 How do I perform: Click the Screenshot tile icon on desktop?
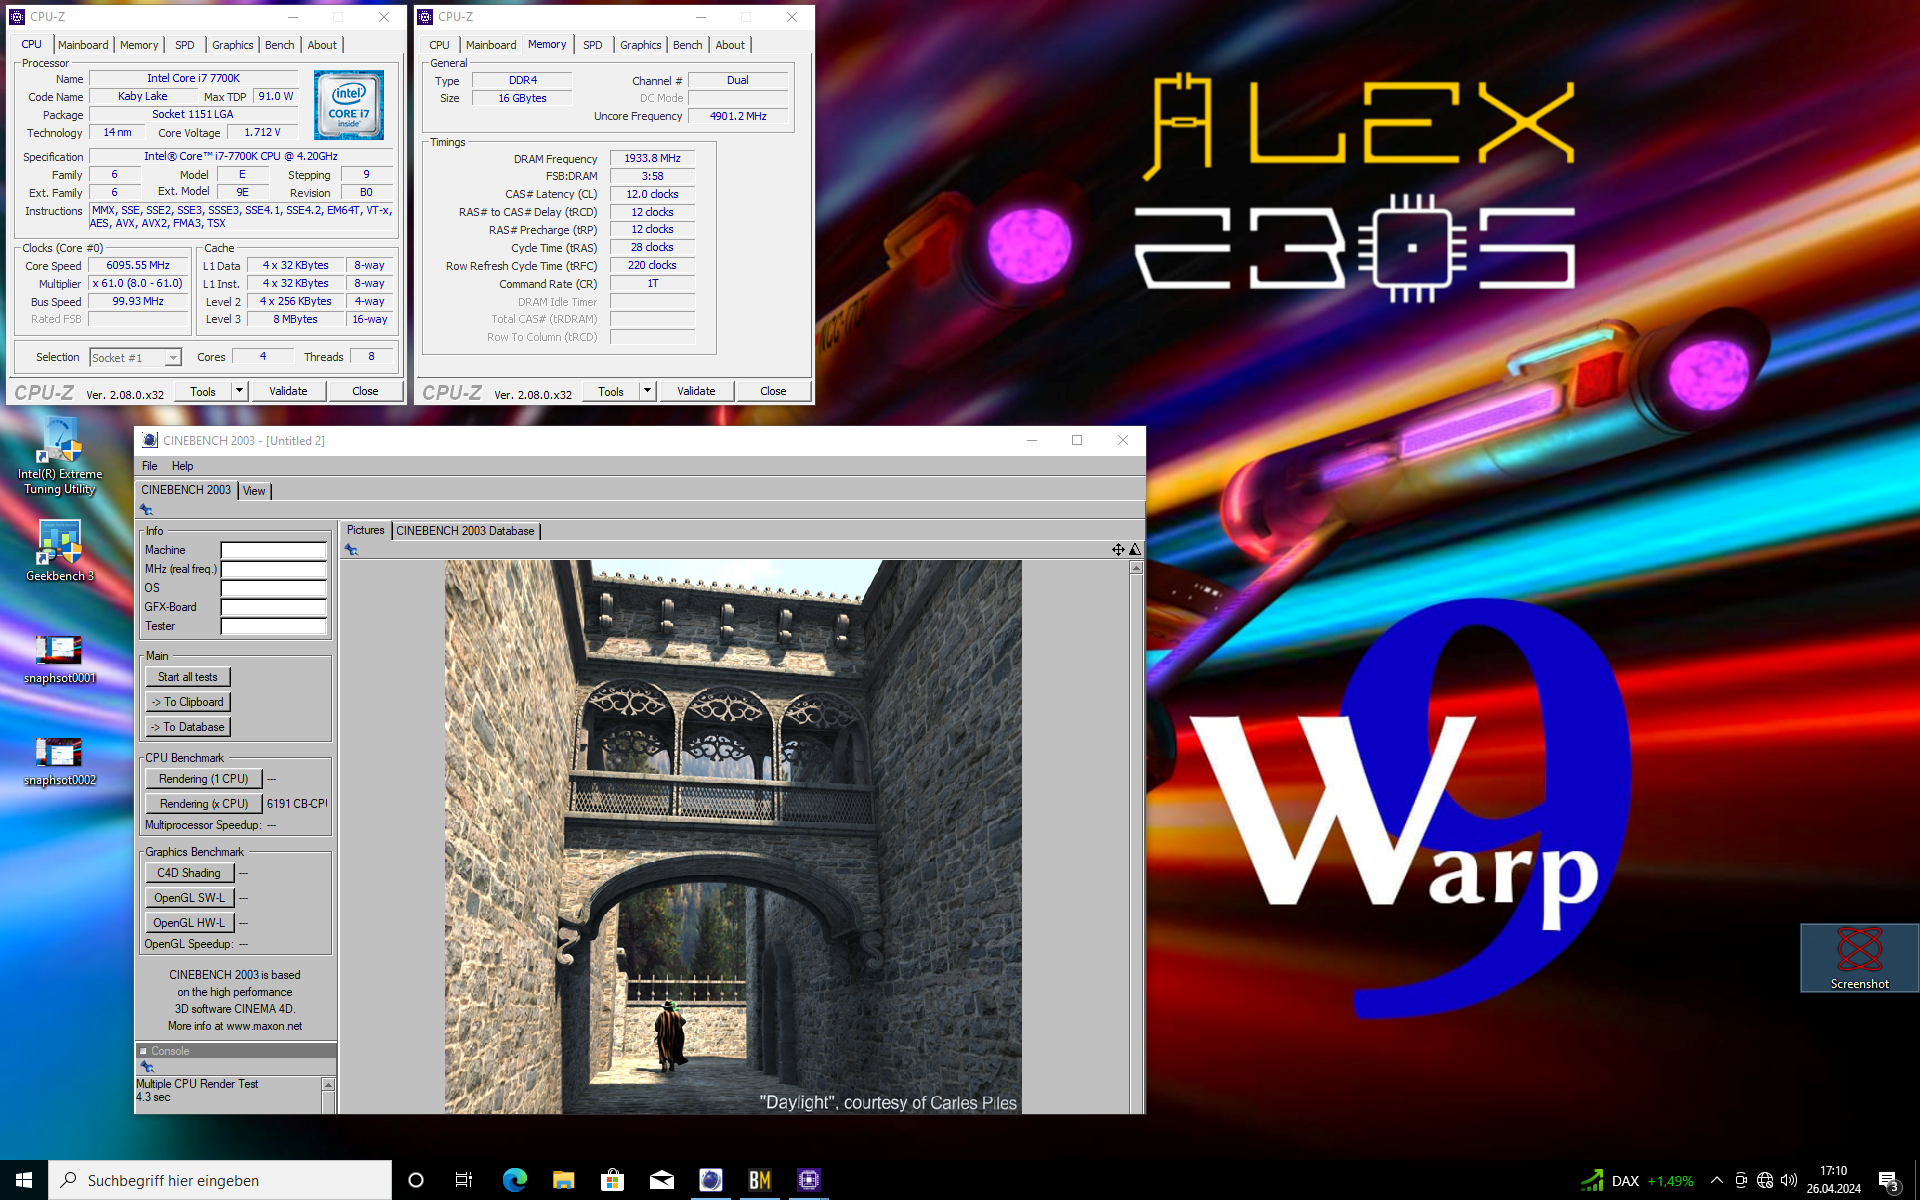pos(1859,958)
